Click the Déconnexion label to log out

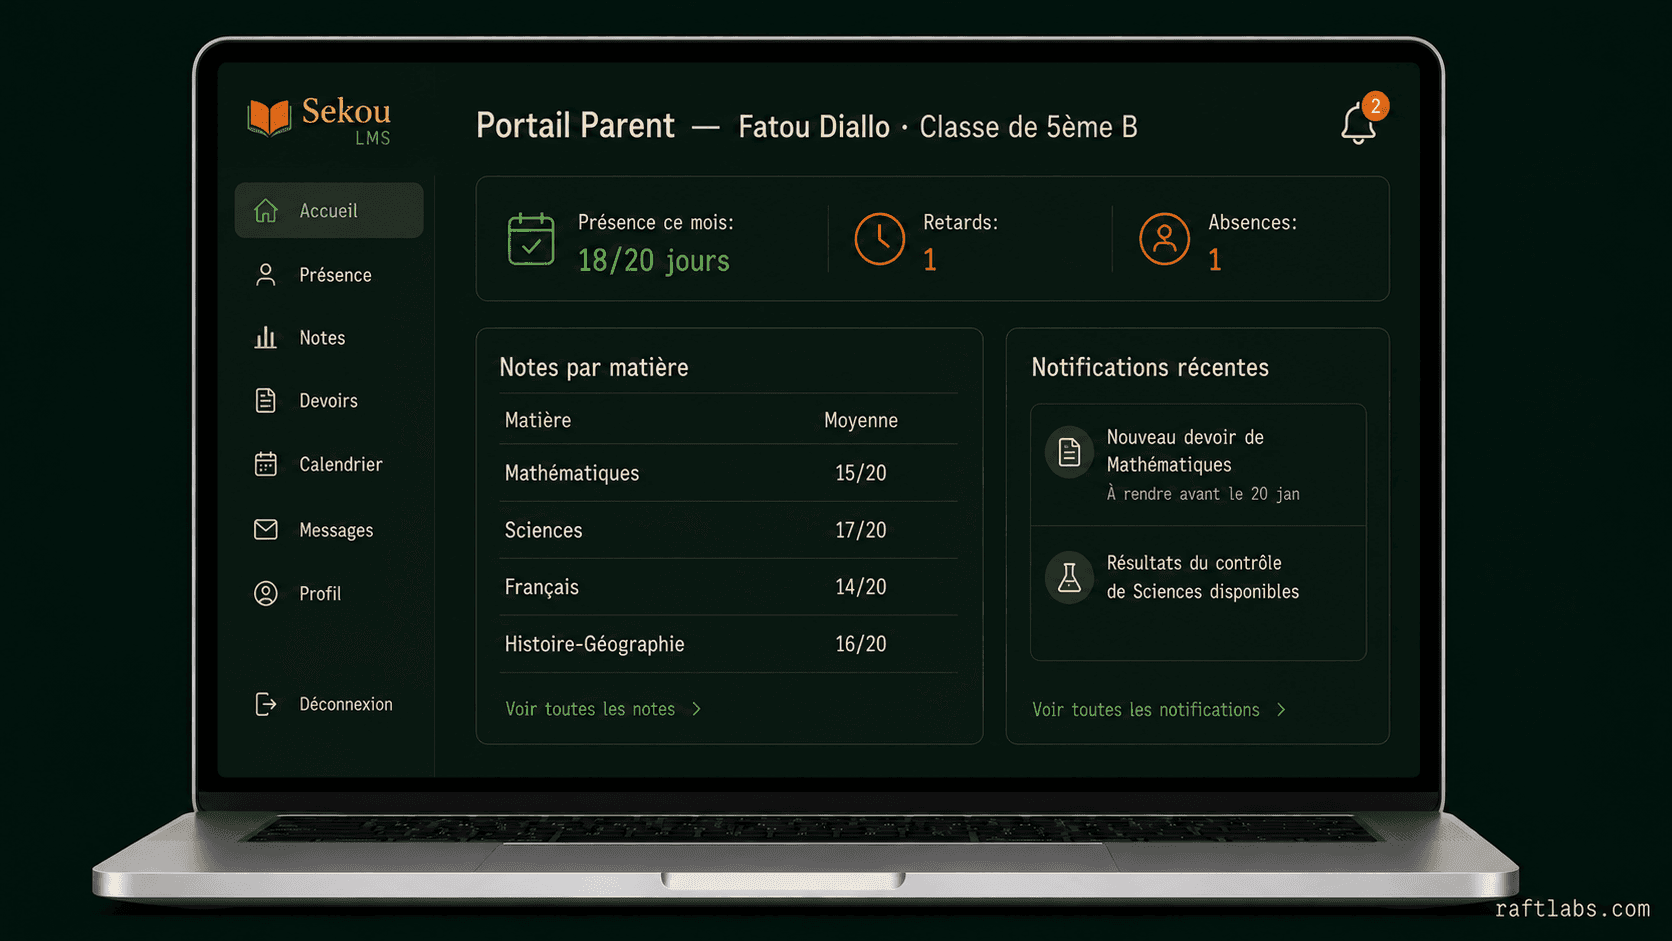tap(346, 704)
